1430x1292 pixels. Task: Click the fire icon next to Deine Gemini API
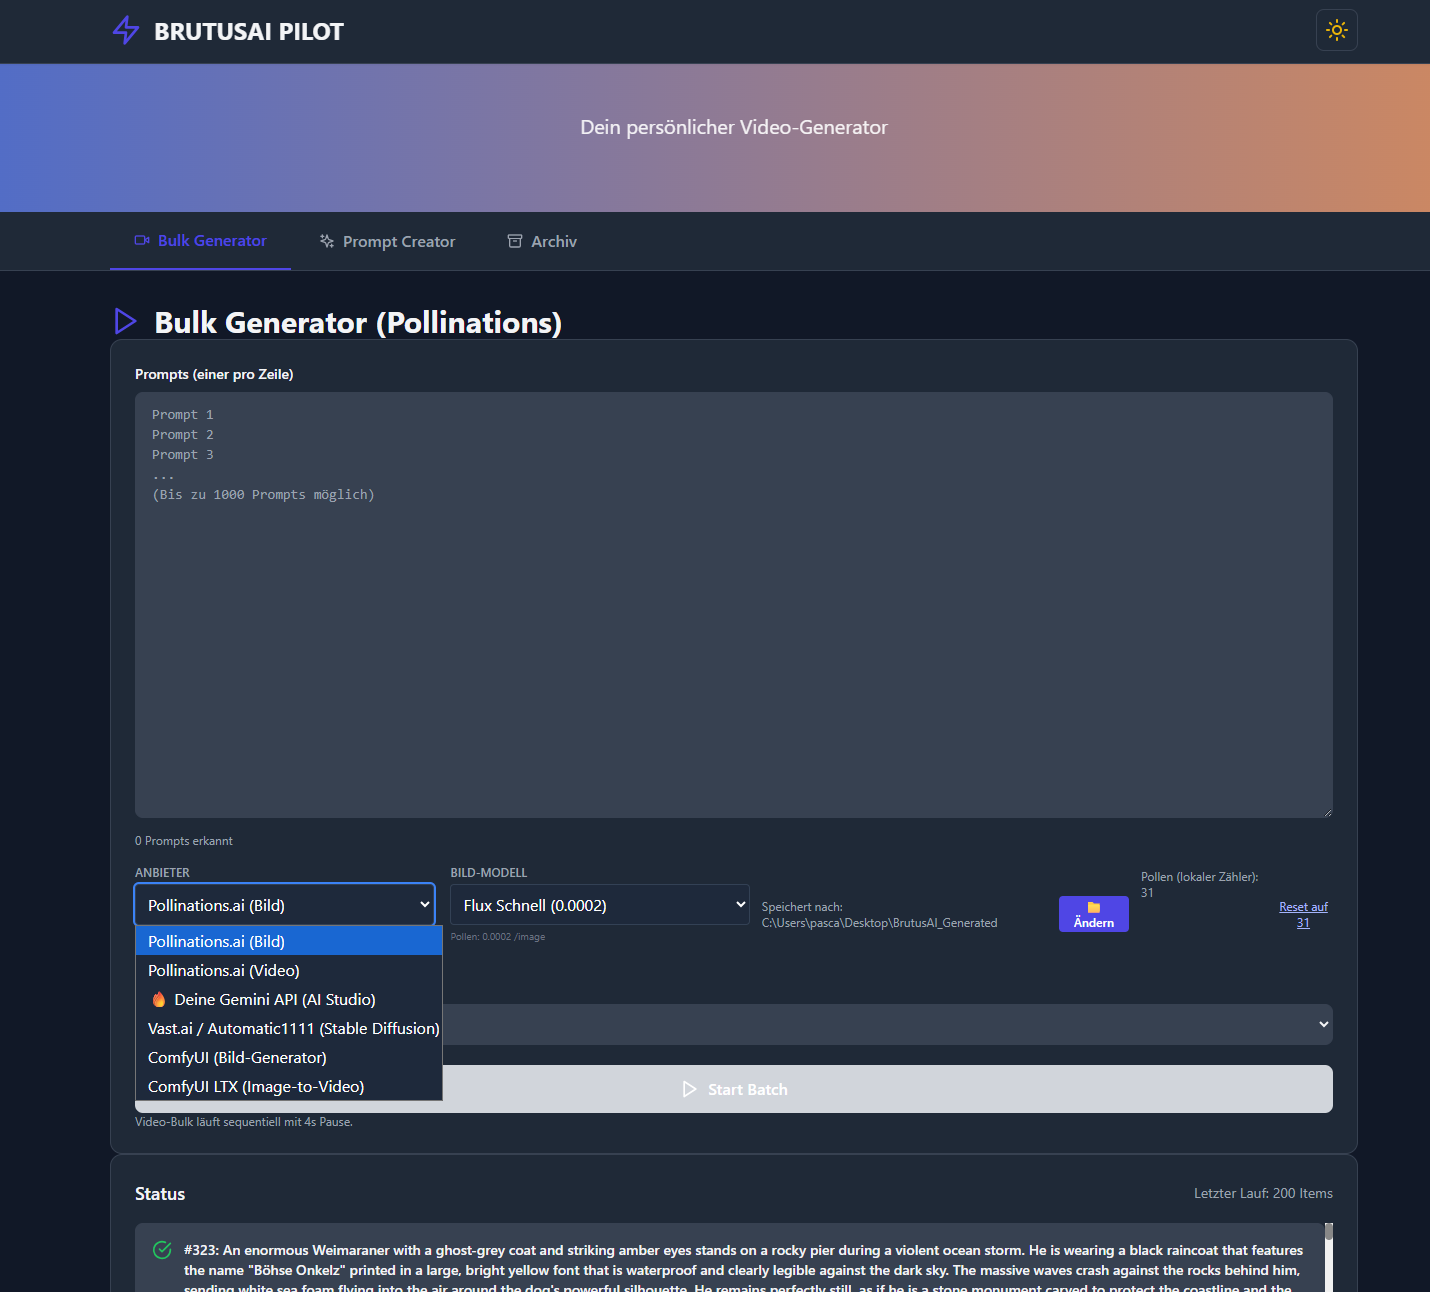pyautogui.click(x=158, y=998)
